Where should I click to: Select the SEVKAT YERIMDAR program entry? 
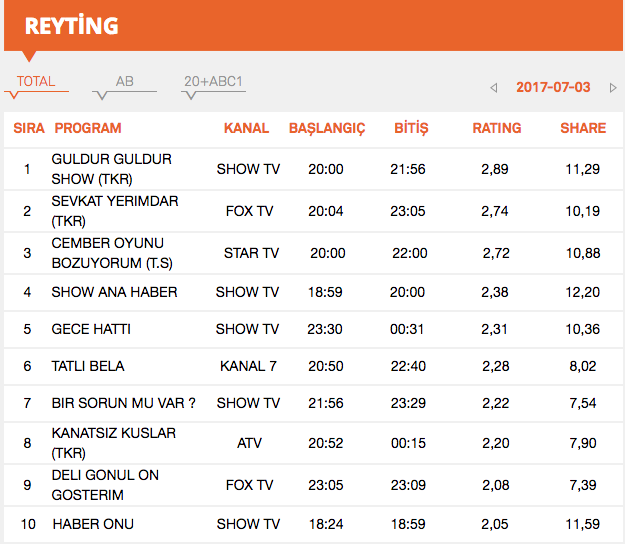pos(115,211)
